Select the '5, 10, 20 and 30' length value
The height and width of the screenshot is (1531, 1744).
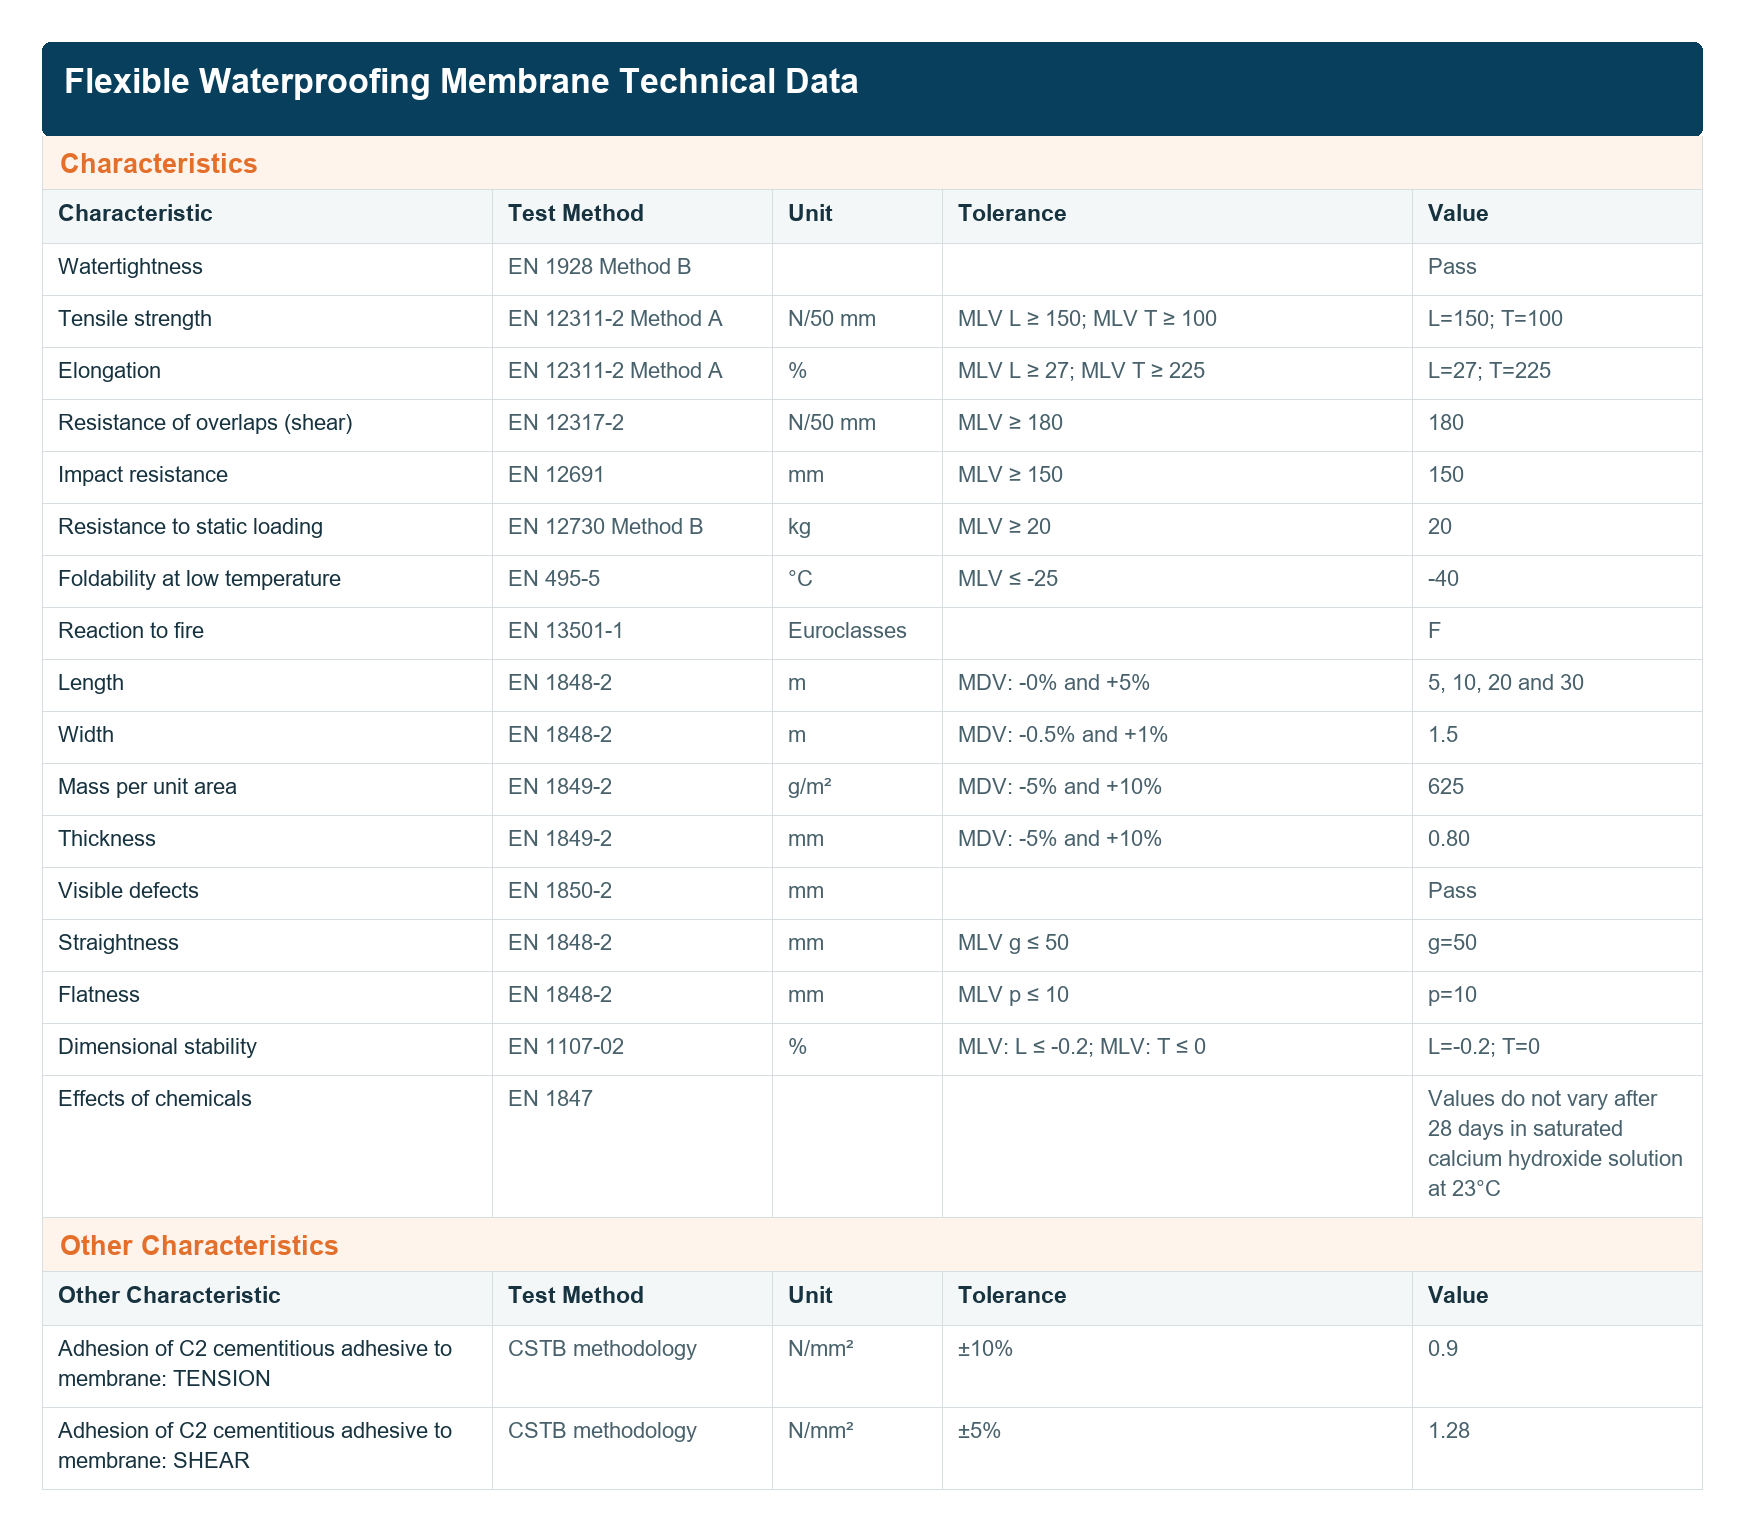click(1506, 682)
